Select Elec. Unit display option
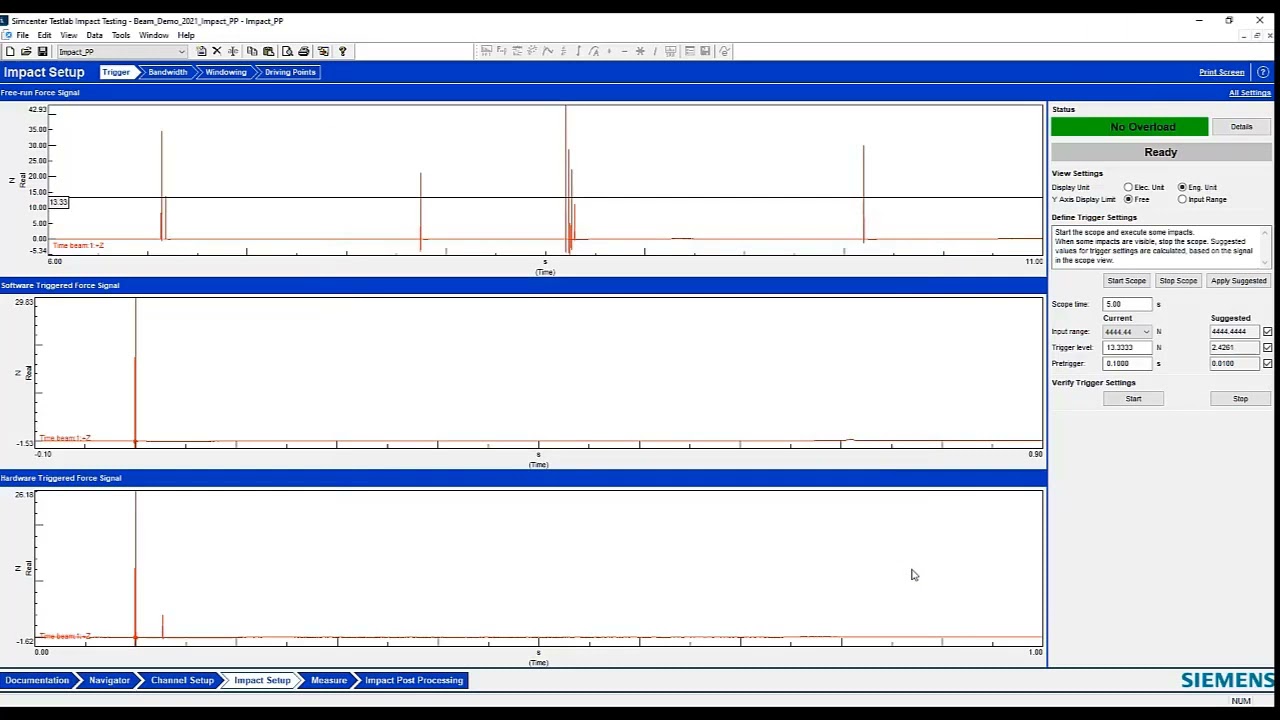Image resolution: width=1280 pixels, height=720 pixels. pos(1128,187)
